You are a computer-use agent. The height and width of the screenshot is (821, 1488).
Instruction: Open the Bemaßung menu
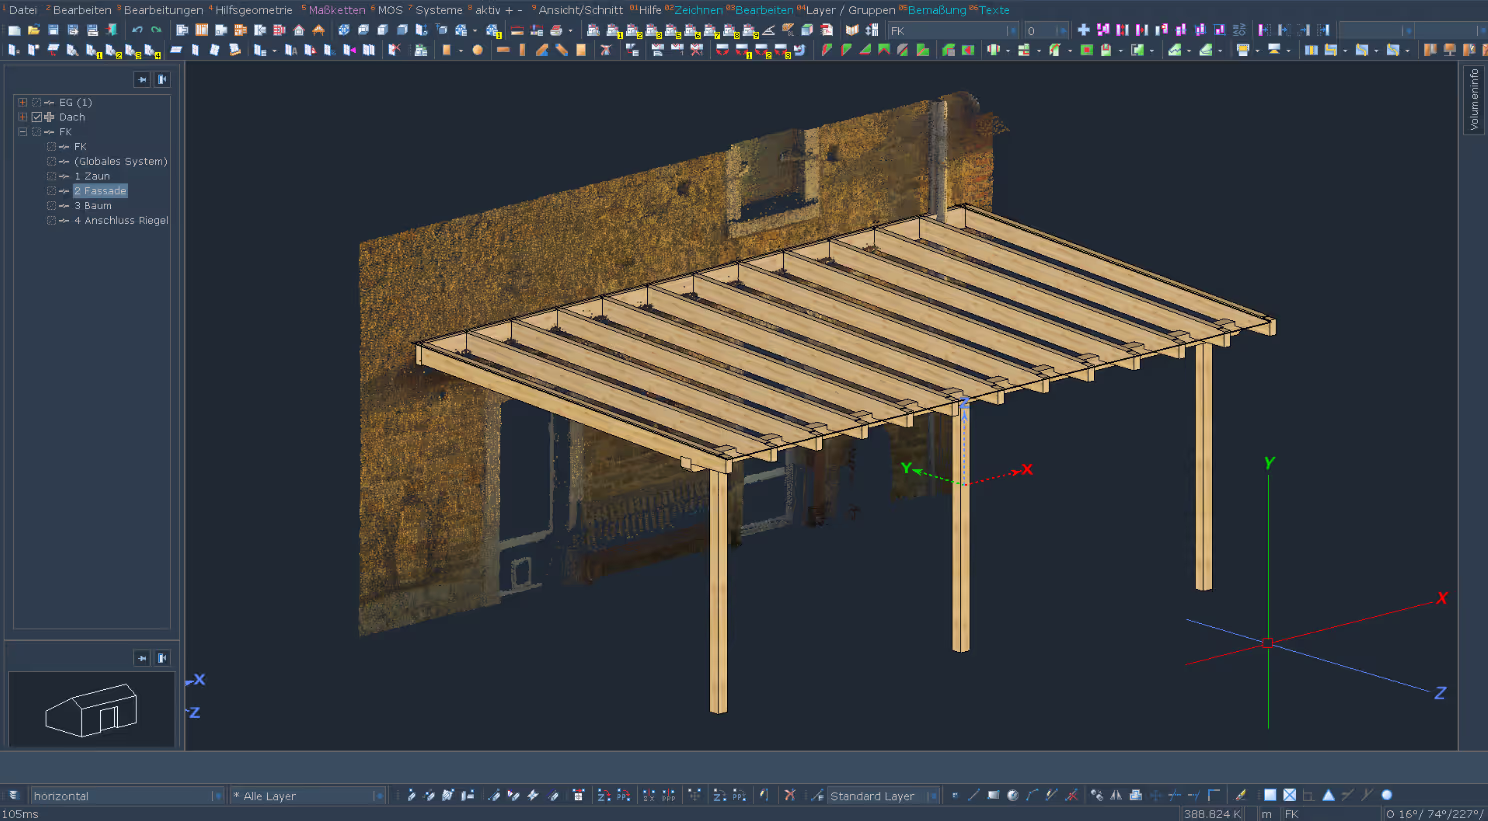click(937, 10)
